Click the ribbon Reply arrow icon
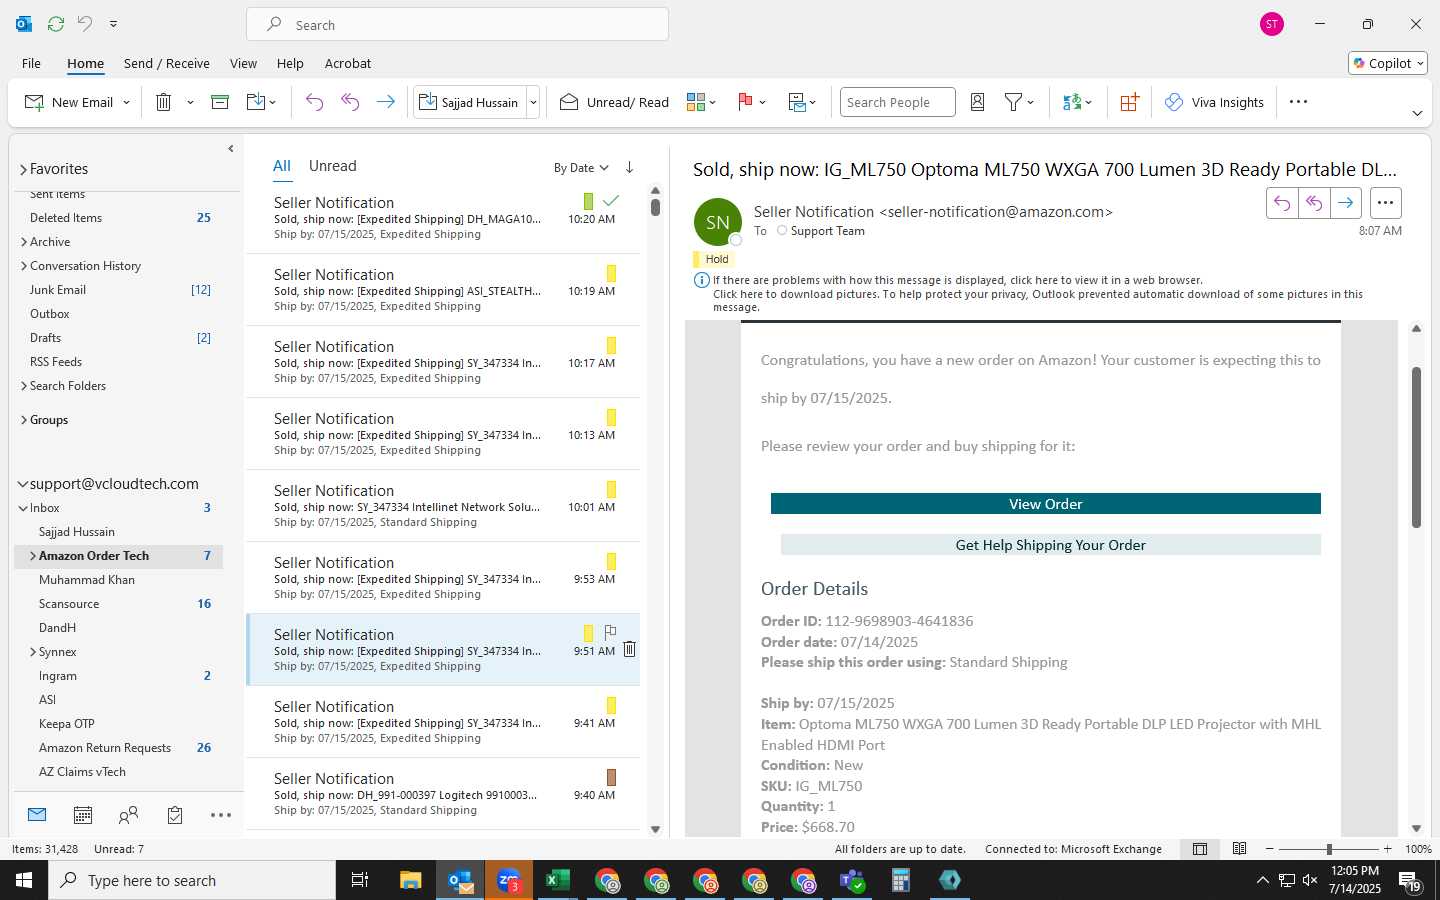This screenshot has height=900, width=1440. pos(314,102)
